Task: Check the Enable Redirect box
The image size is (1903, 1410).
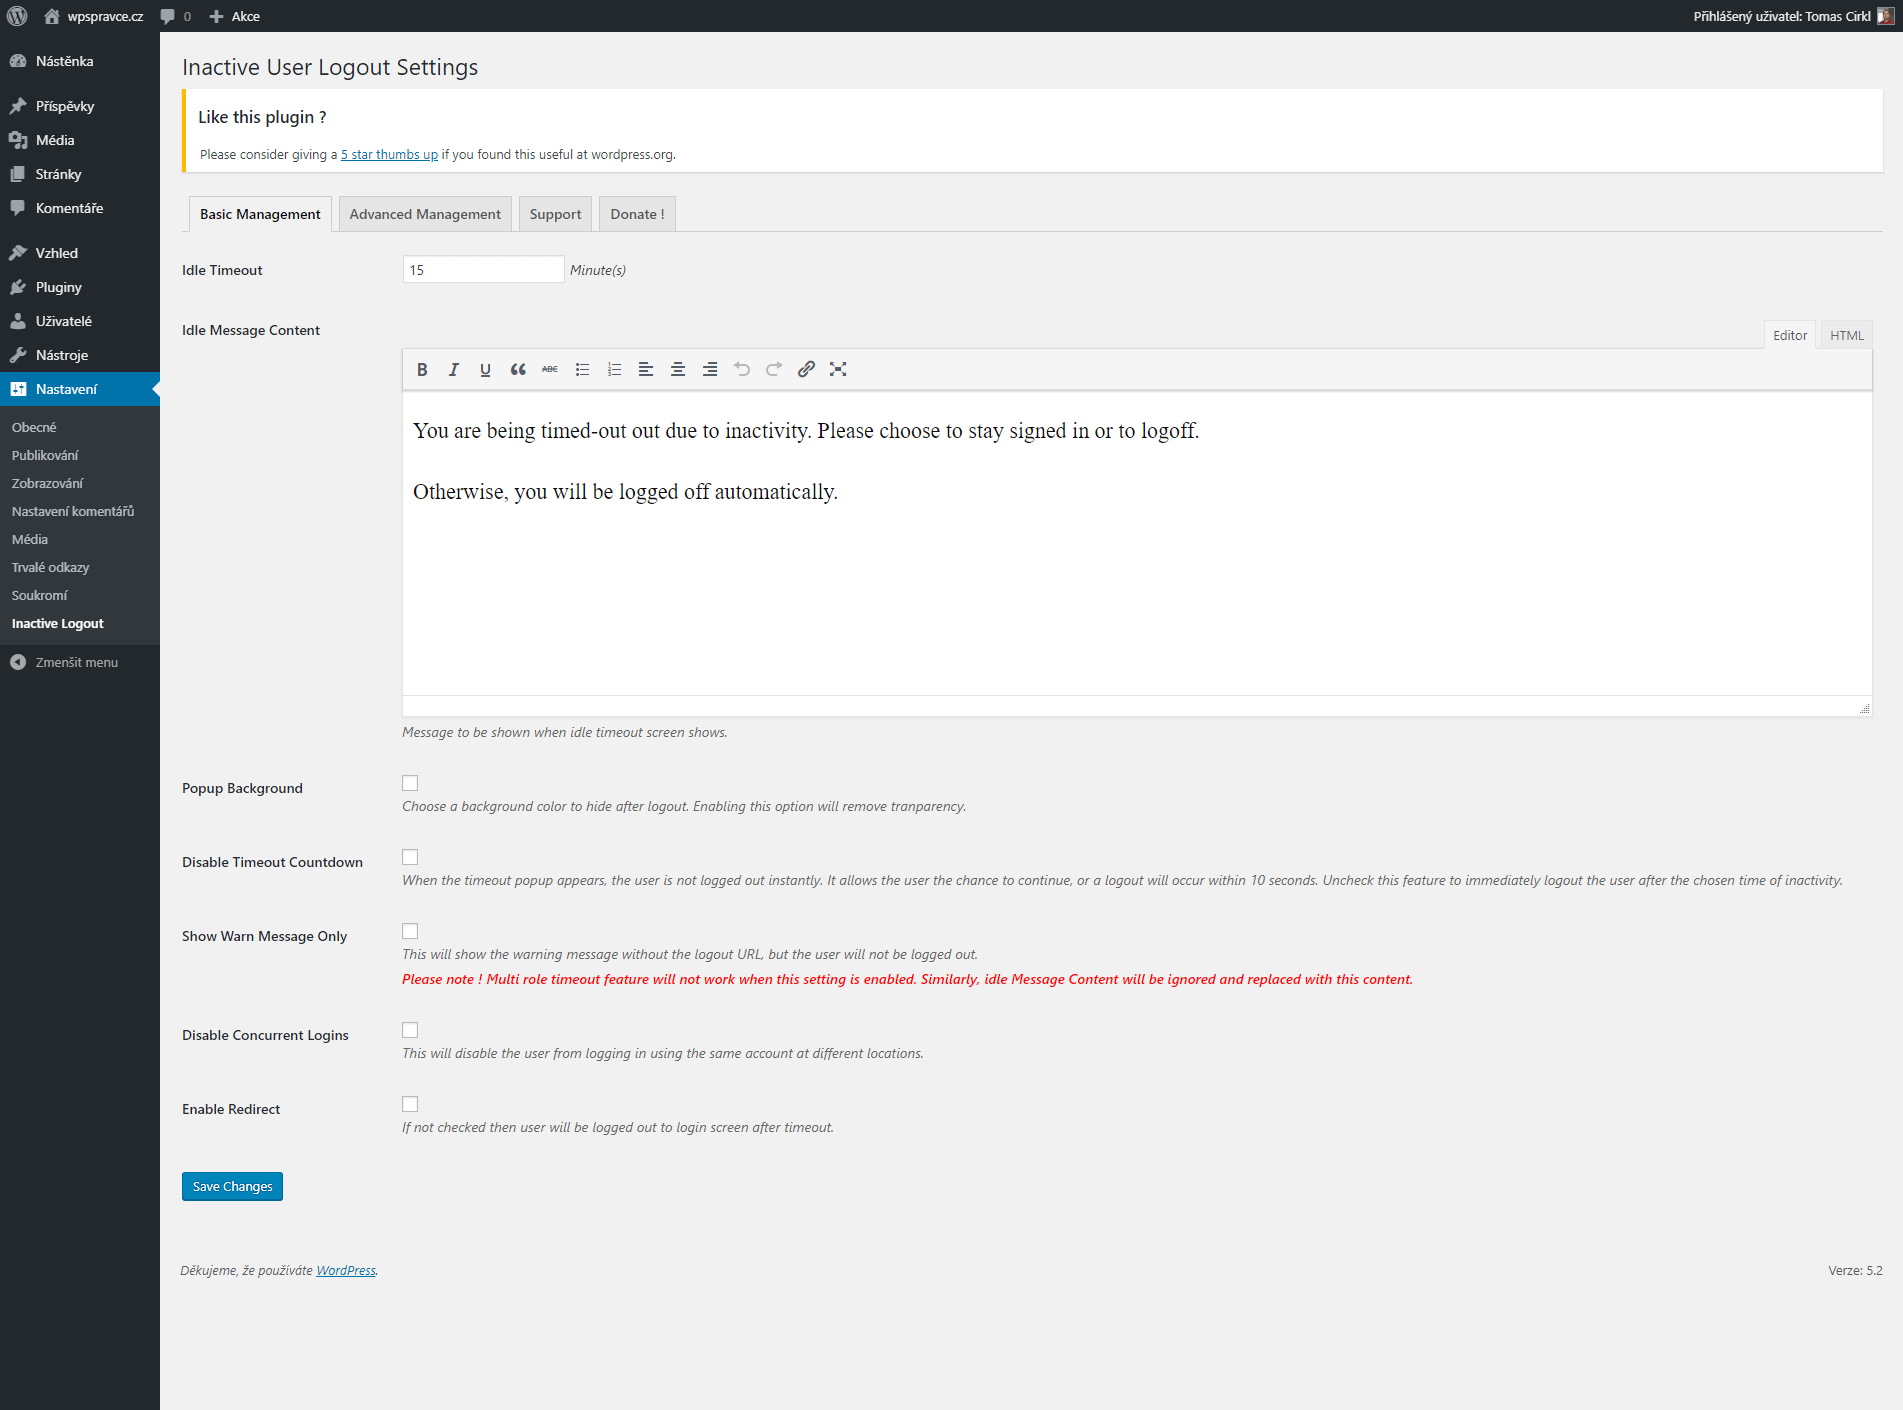Action: click(x=410, y=1104)
